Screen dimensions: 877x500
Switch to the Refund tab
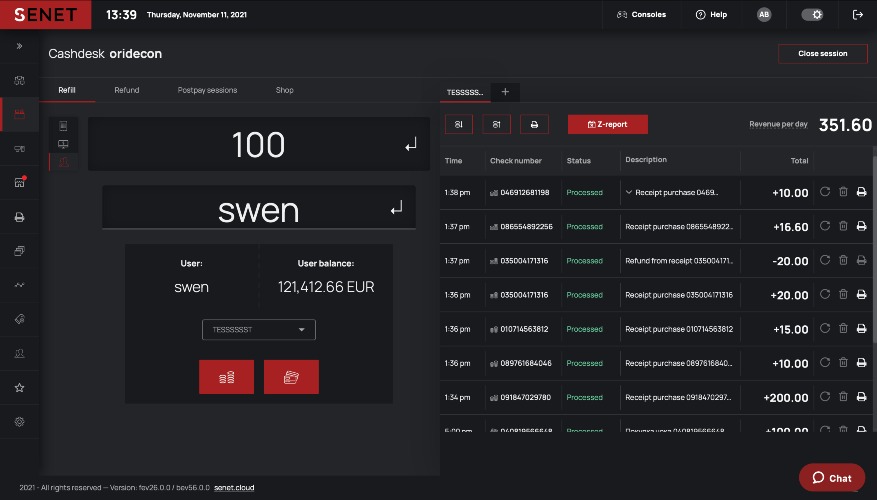pyautogui.click(x=127, y=90)
